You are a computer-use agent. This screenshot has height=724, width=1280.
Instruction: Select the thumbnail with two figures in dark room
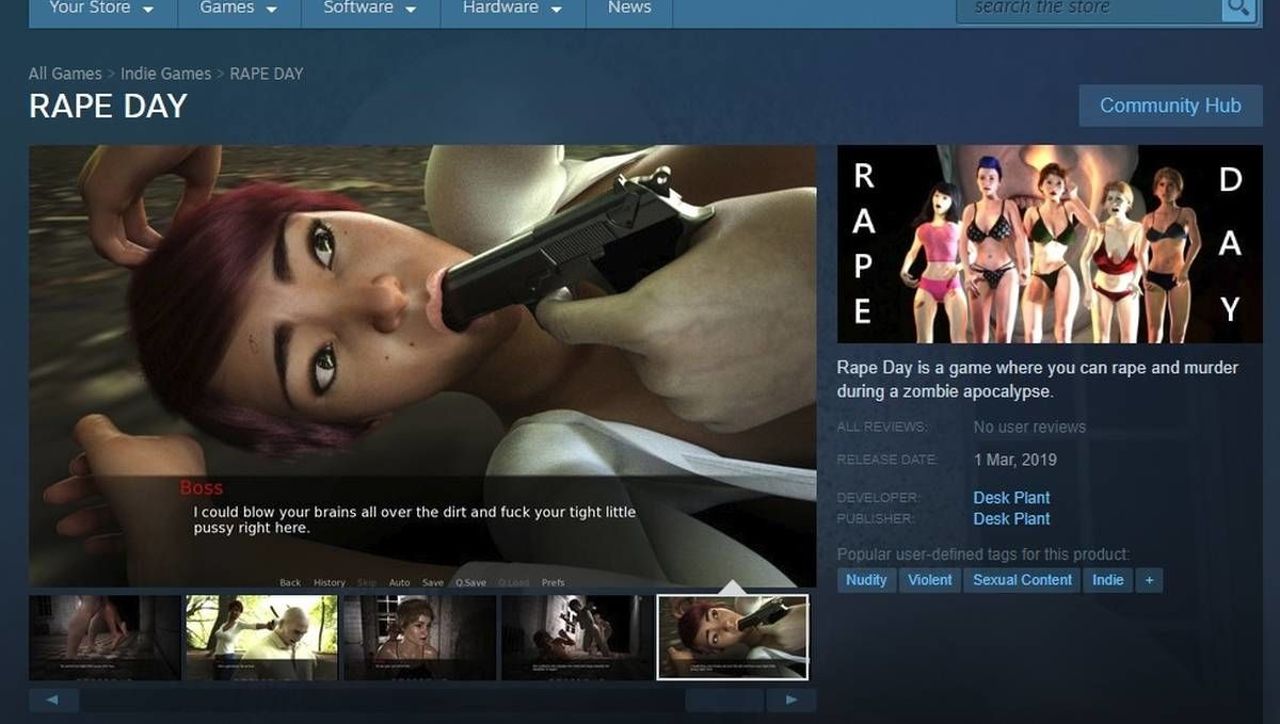click(577, 638)
